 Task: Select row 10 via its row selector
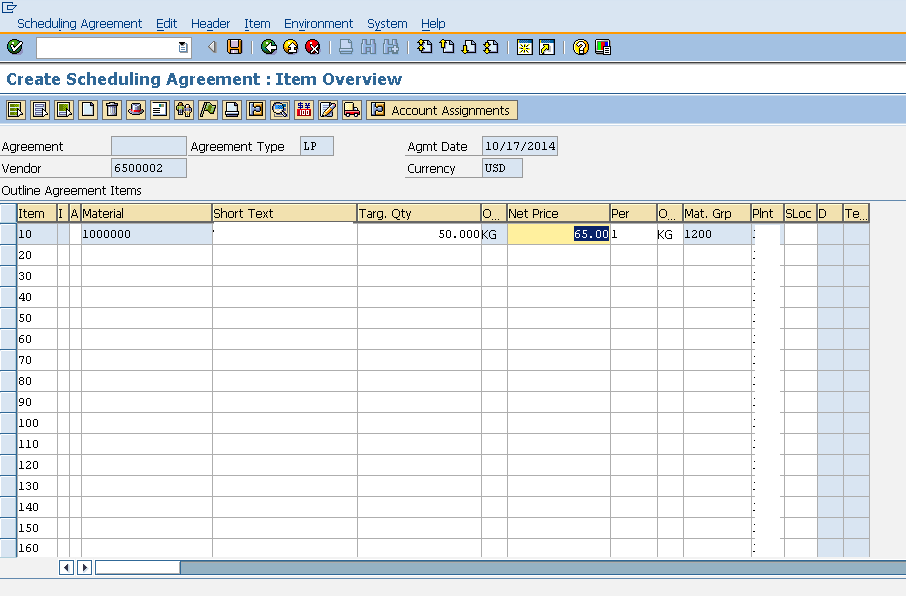pos(8,234)
